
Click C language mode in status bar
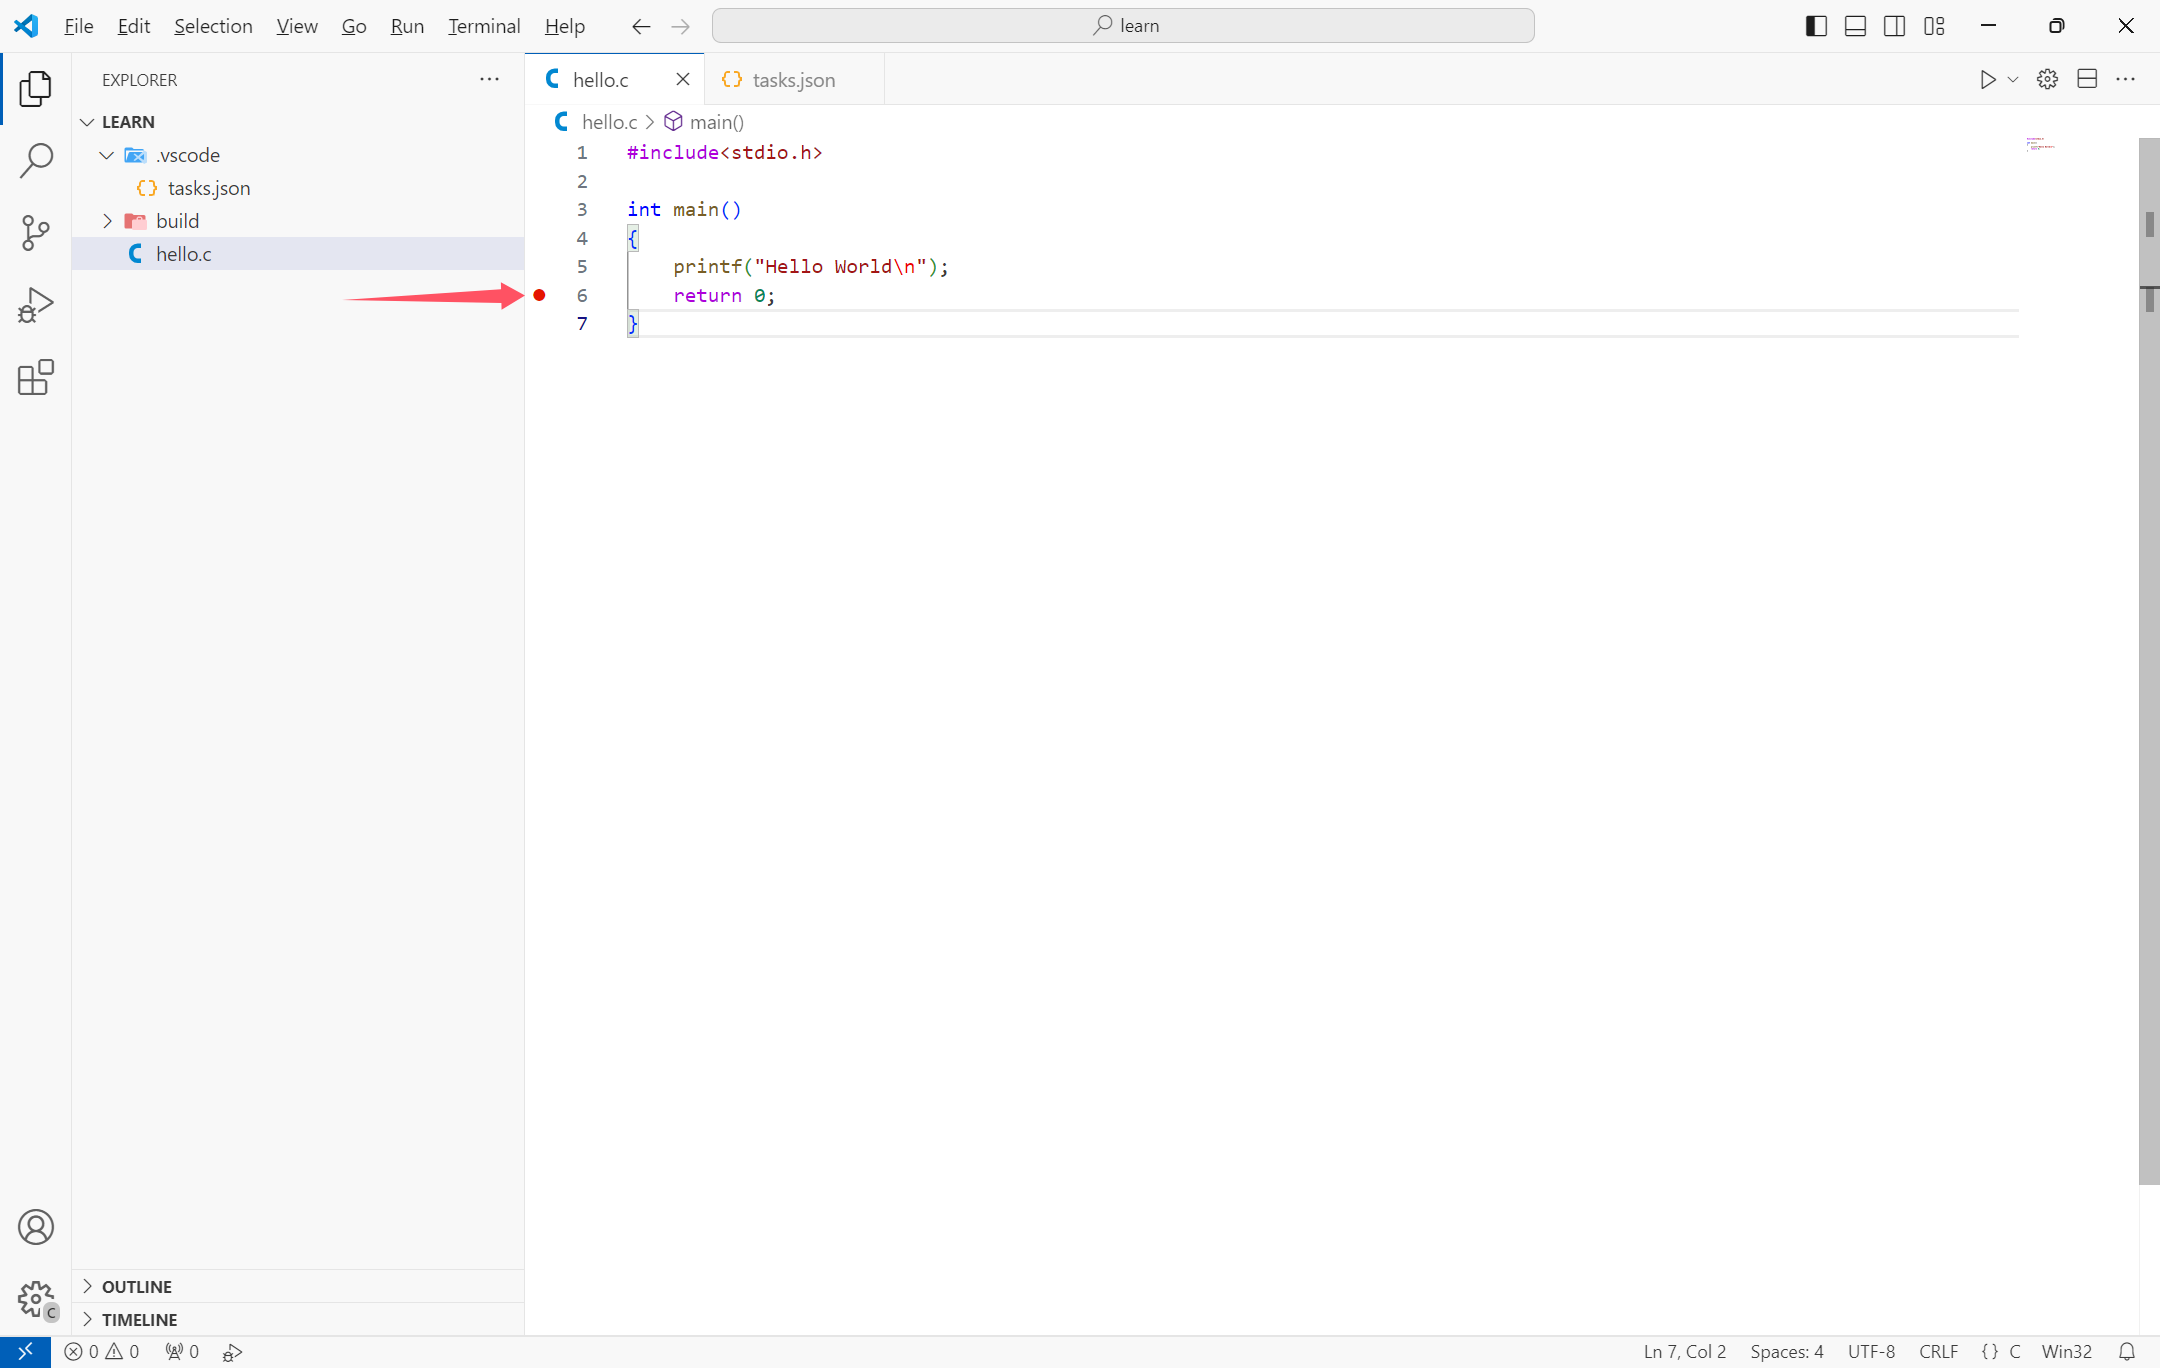[2015, 1352]
